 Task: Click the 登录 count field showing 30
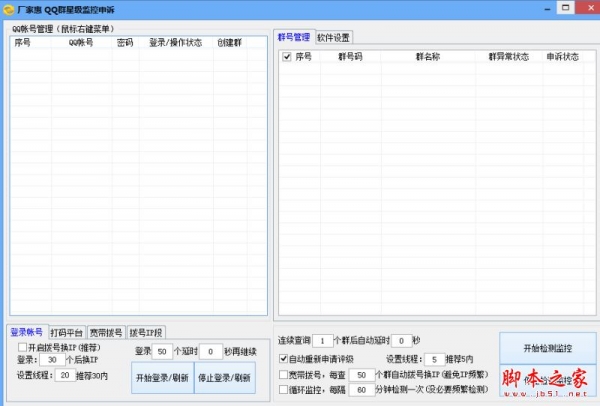pyautogui.click(x=52, y=360)
